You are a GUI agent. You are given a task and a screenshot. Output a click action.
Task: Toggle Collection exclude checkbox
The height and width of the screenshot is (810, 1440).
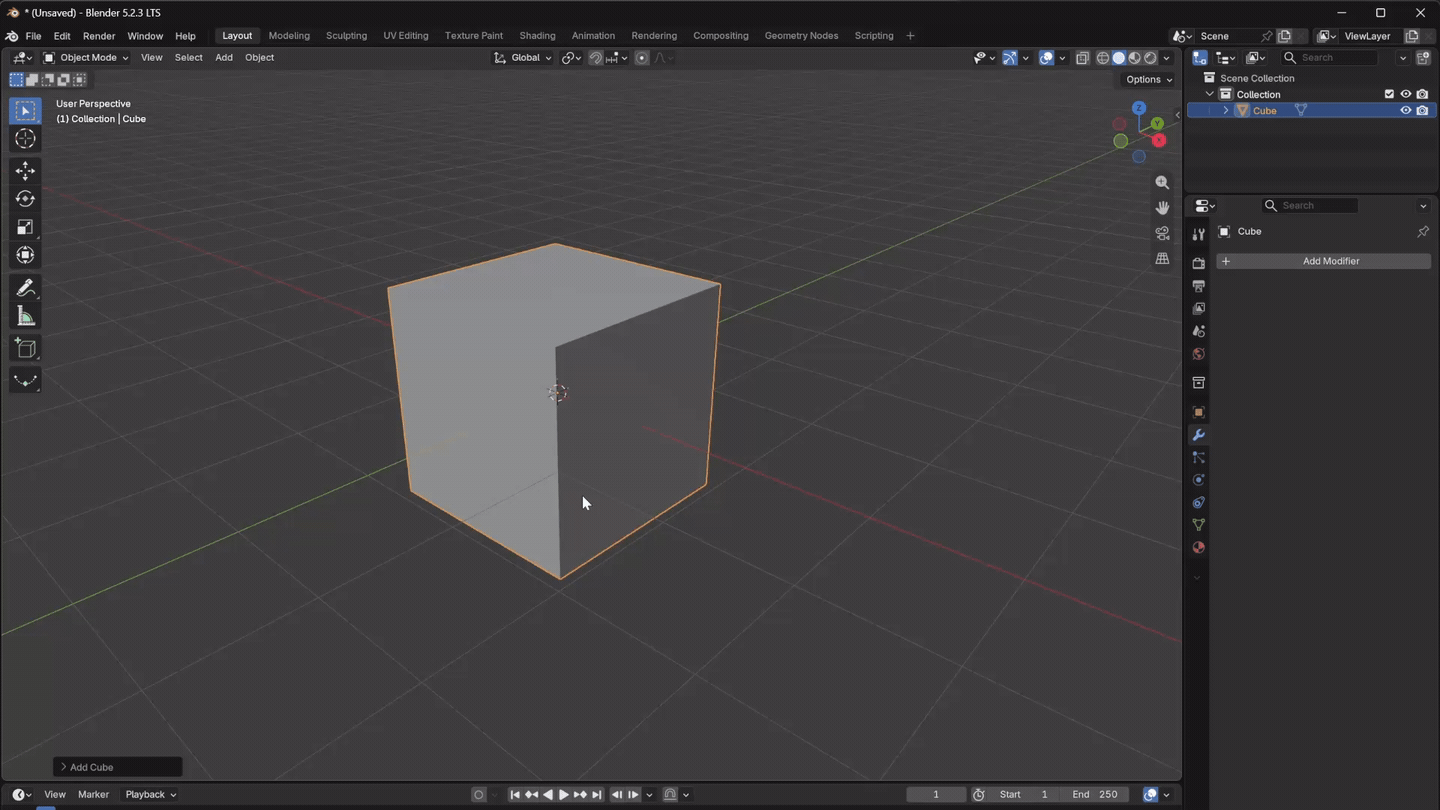1389,94
